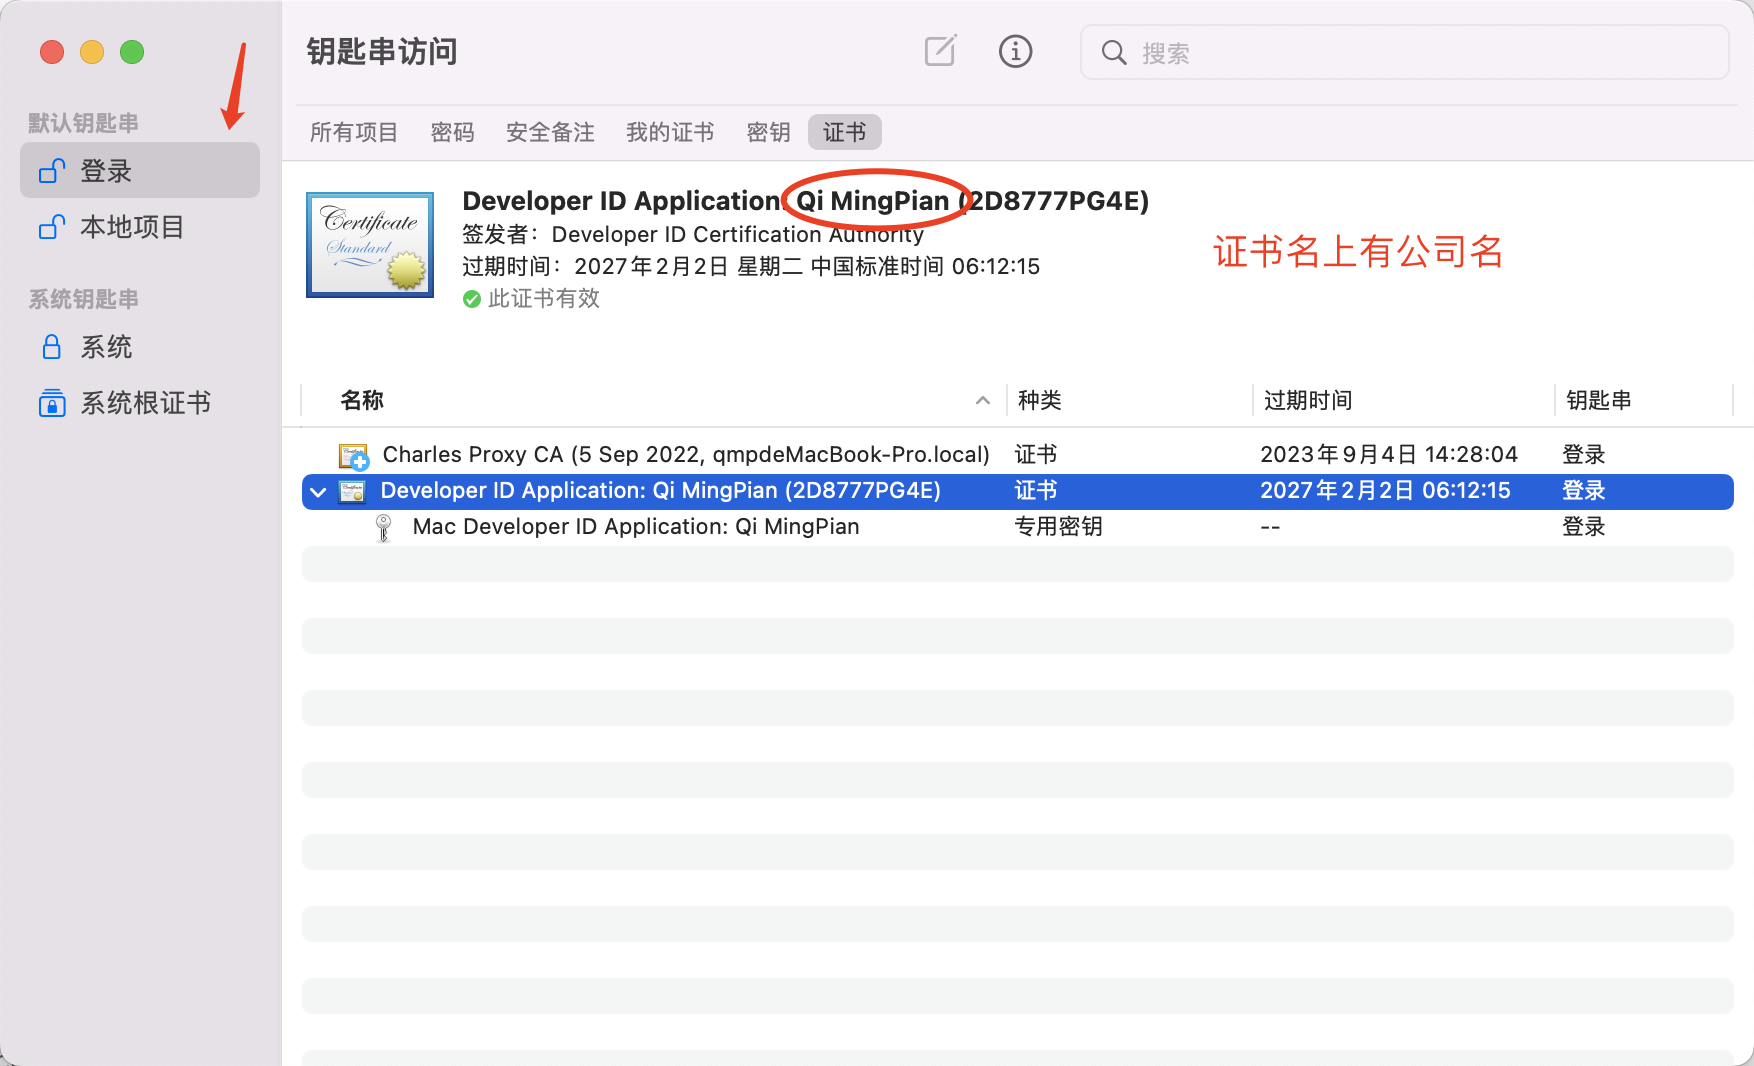Select Mac Developer ID Application private key row
Image resolution: width=1754 pixels, height=1066 pixels.
(x=1018, y=527)
